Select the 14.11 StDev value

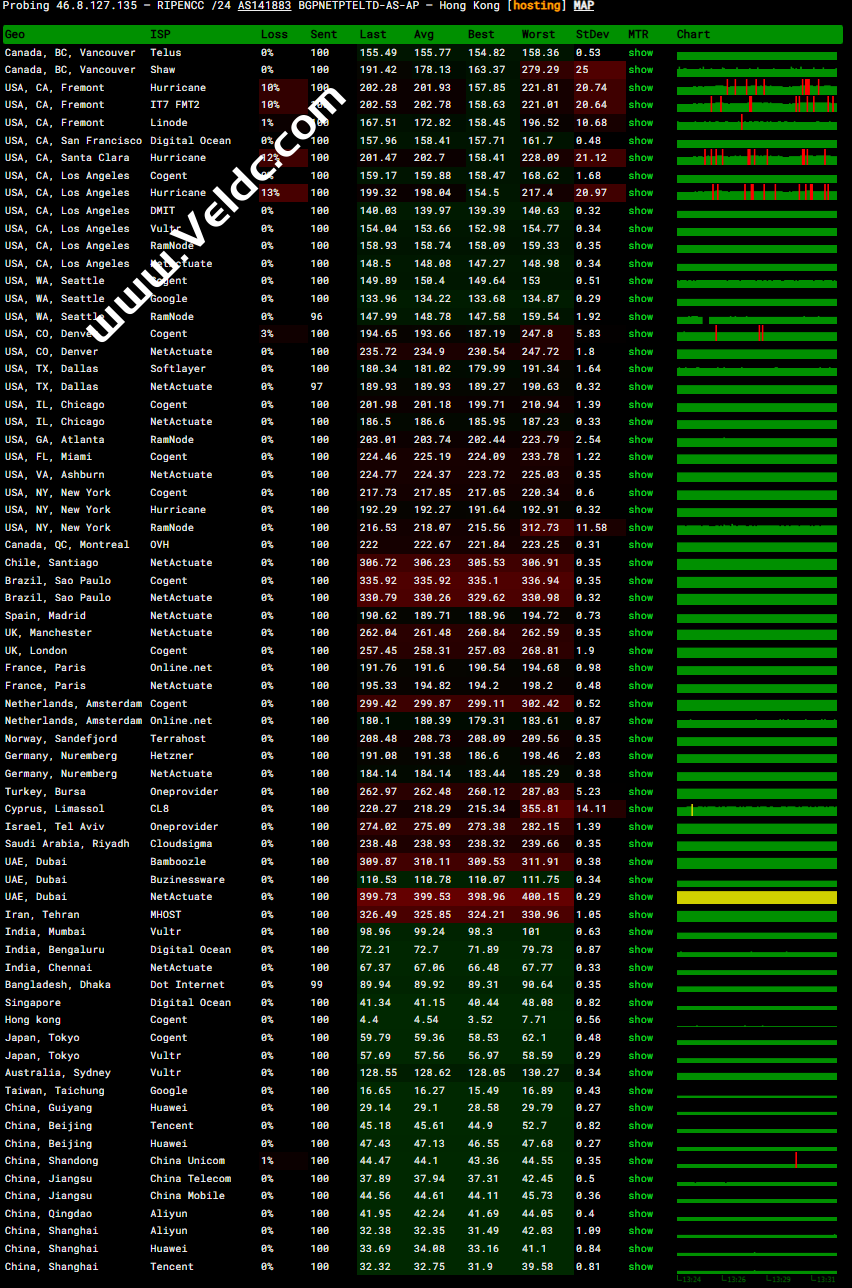[x=591, y=809]
